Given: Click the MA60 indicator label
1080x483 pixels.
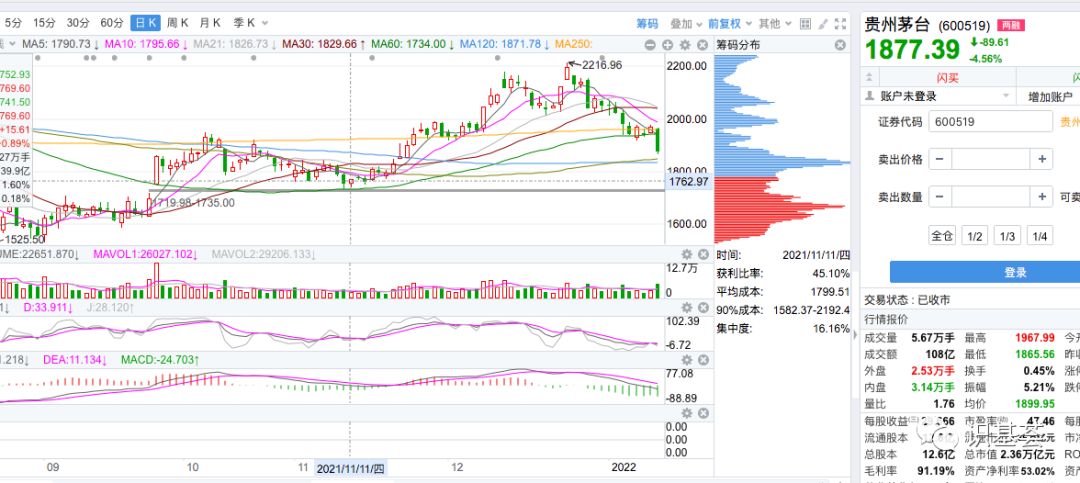Looking at the screenshot, I should coord(412,43).
